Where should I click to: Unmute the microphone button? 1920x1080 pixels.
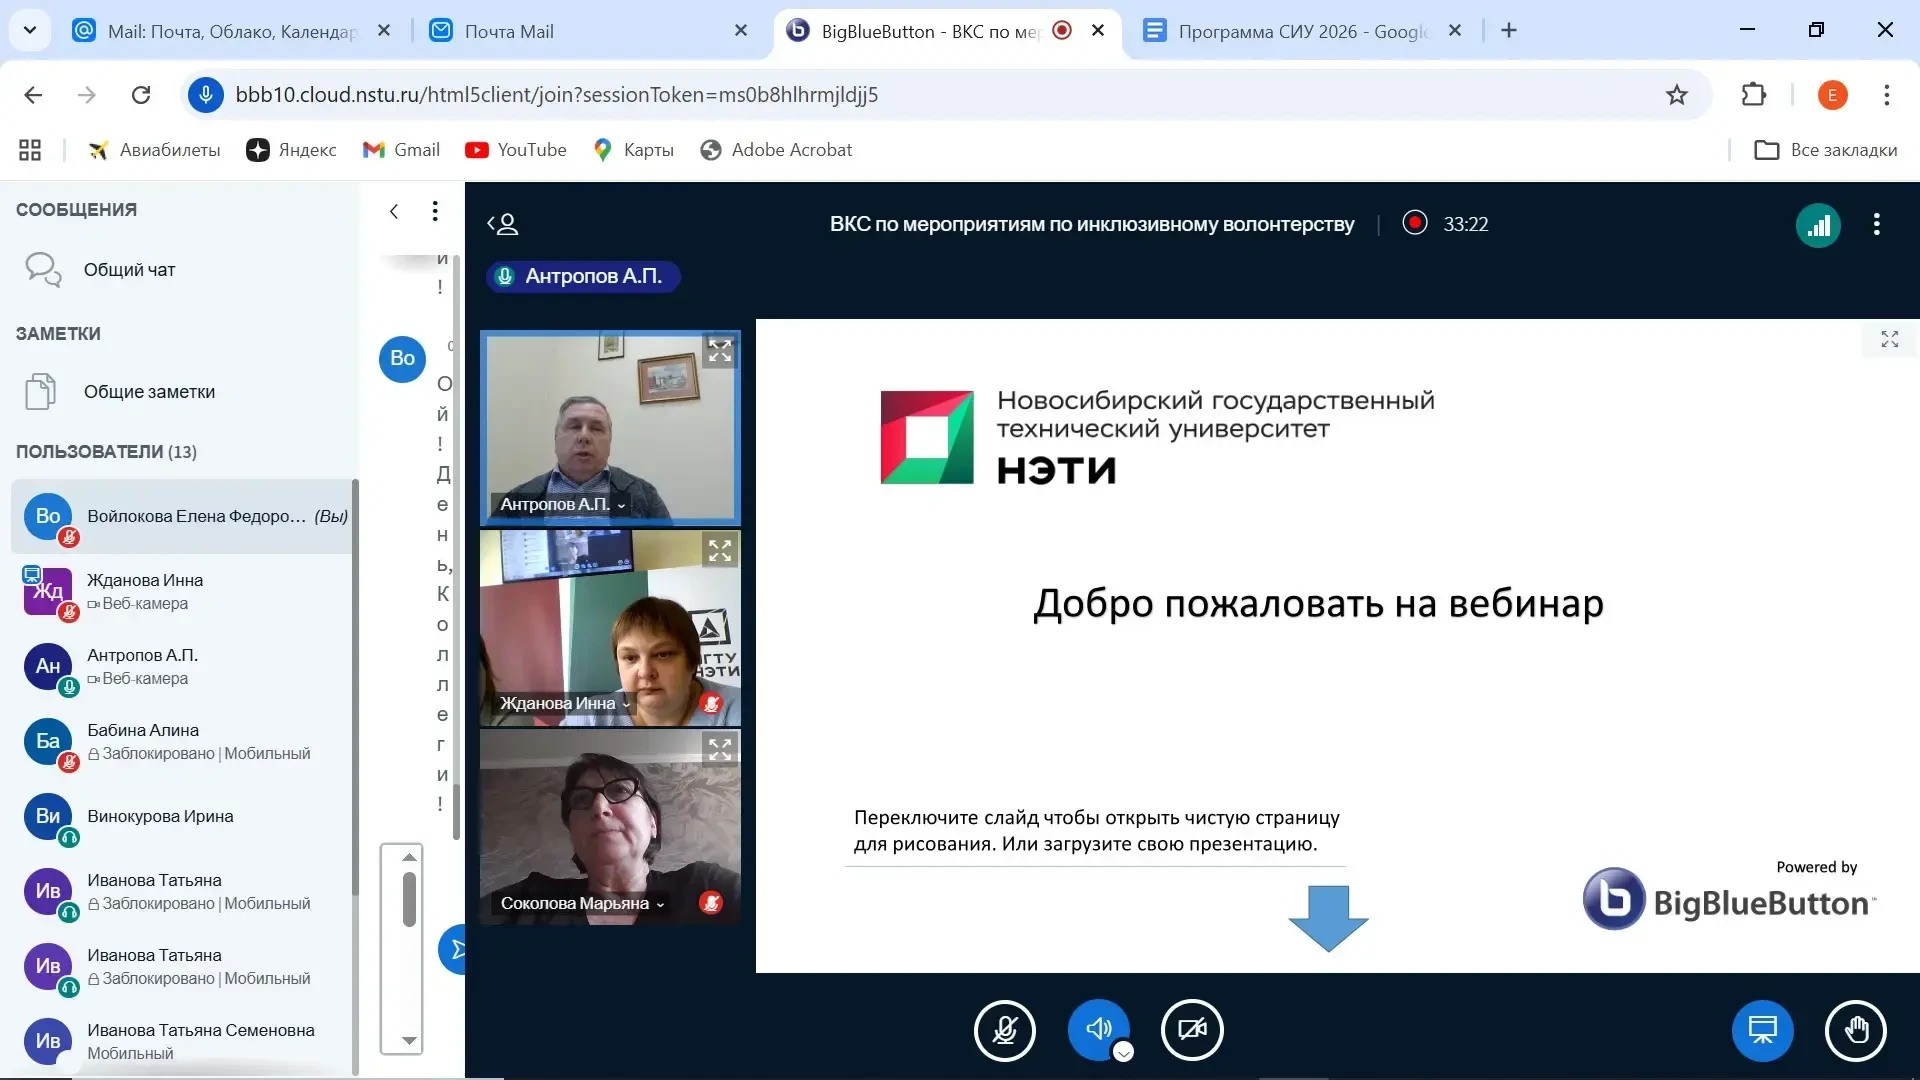1004,1030
